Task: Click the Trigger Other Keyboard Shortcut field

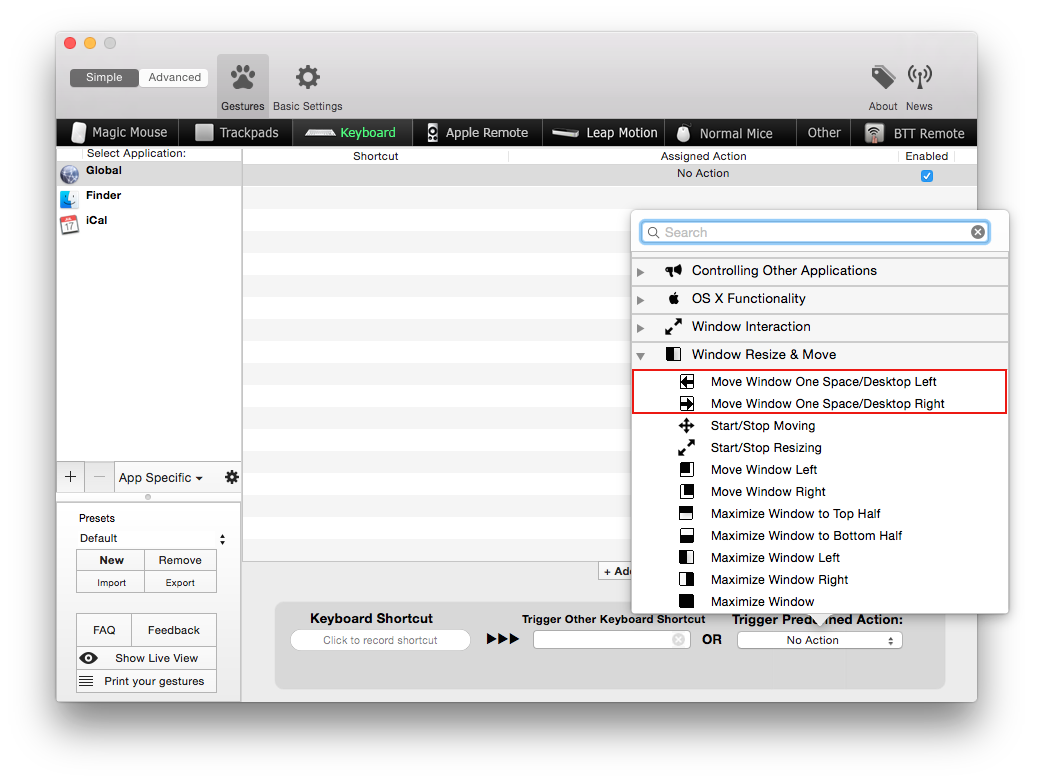Action: tap(612, 640)
